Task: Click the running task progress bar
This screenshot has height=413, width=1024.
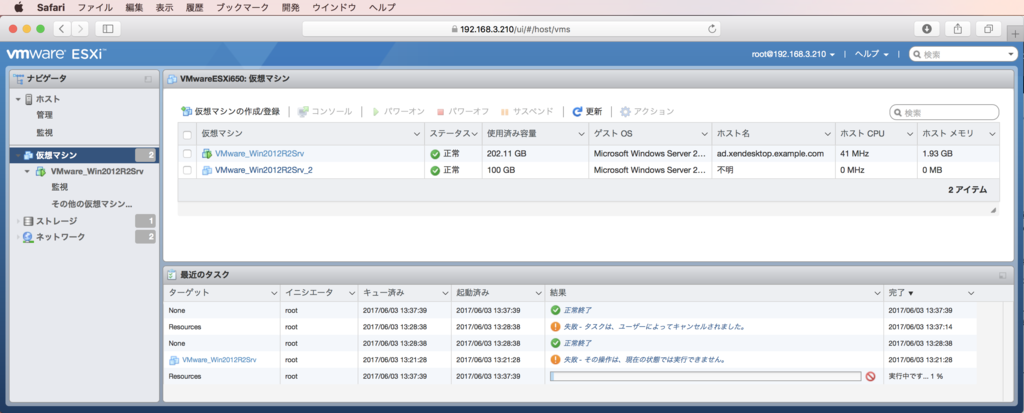Action: 705,376
